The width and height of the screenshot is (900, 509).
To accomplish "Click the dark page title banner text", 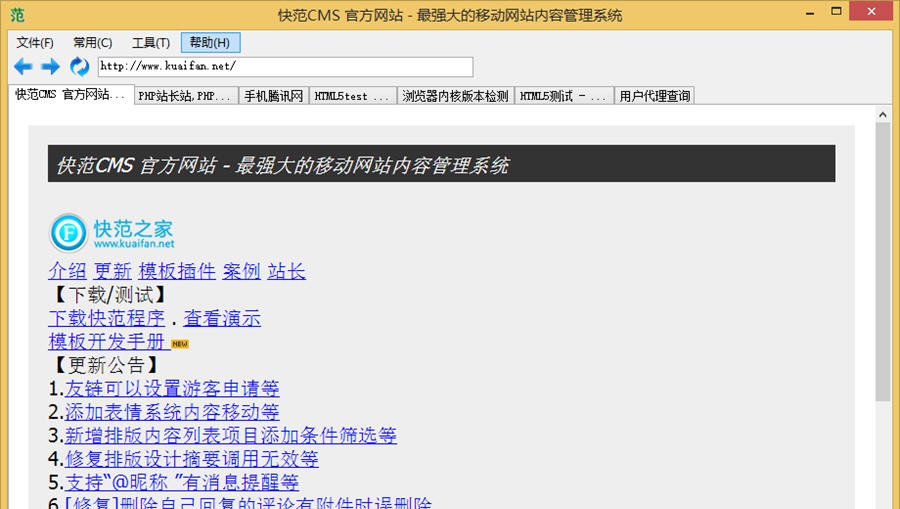I will point(282,165).
